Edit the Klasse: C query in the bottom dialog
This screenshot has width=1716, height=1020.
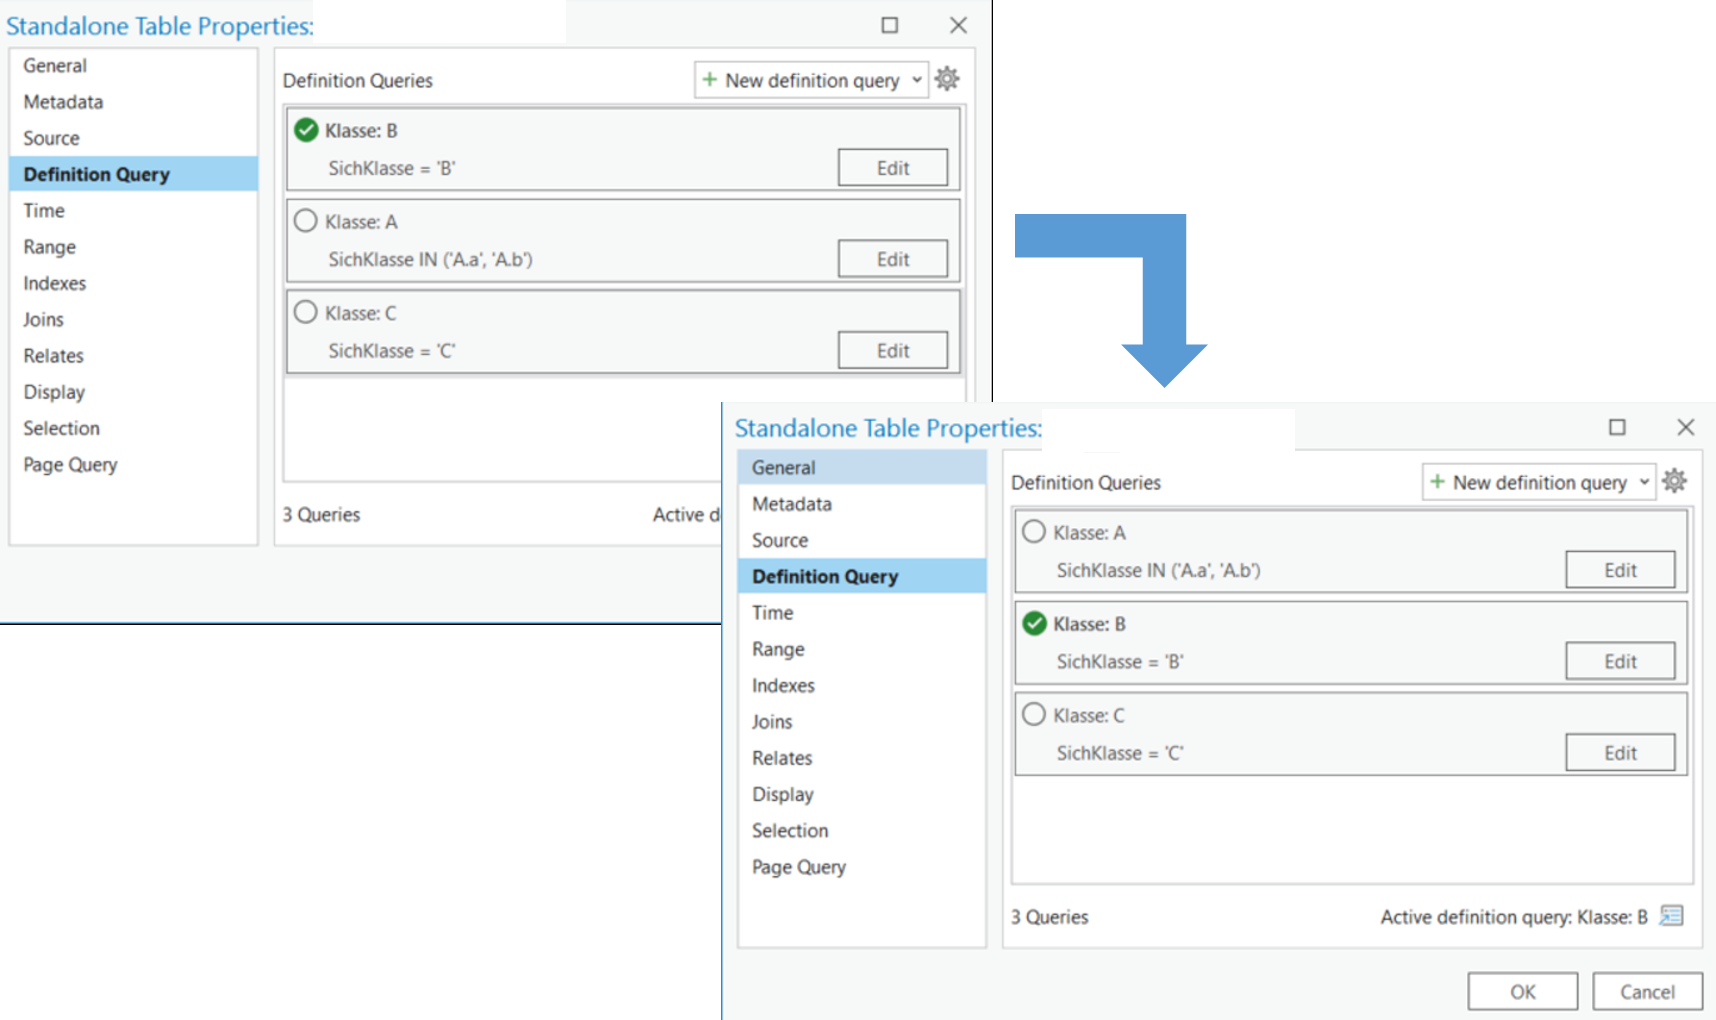point(1620,752)
